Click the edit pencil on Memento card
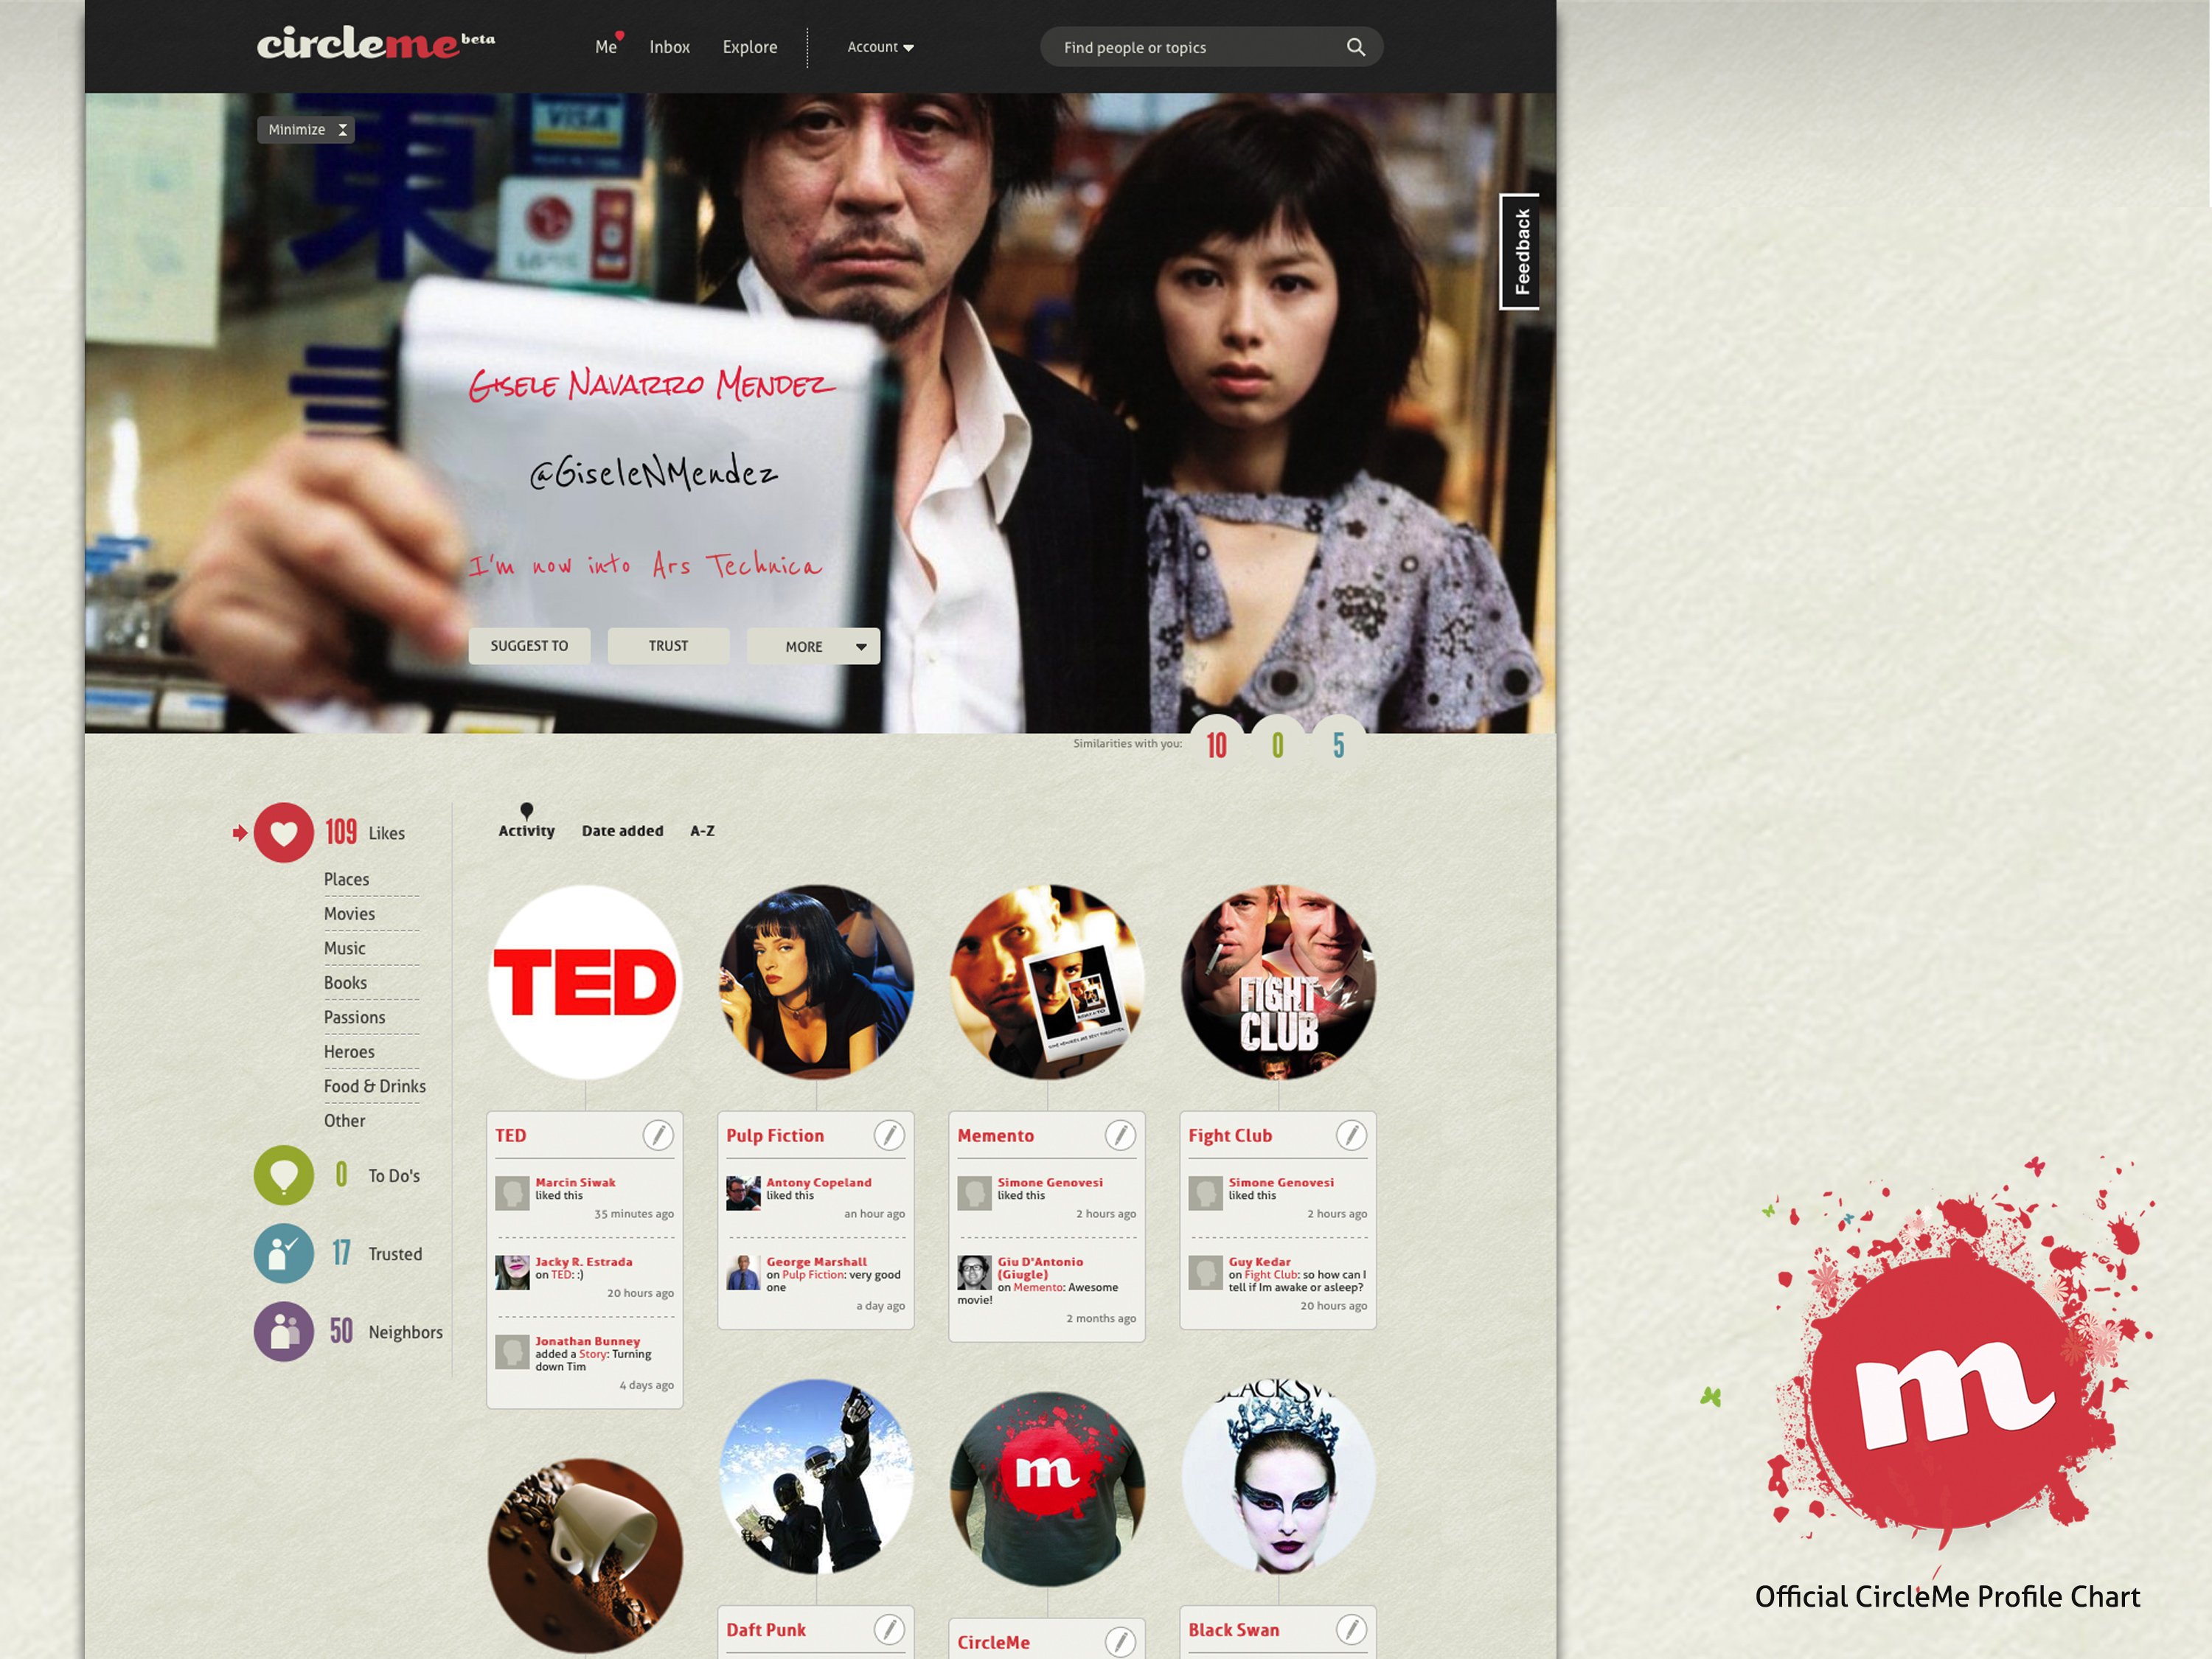 tap(1119, 1135)
